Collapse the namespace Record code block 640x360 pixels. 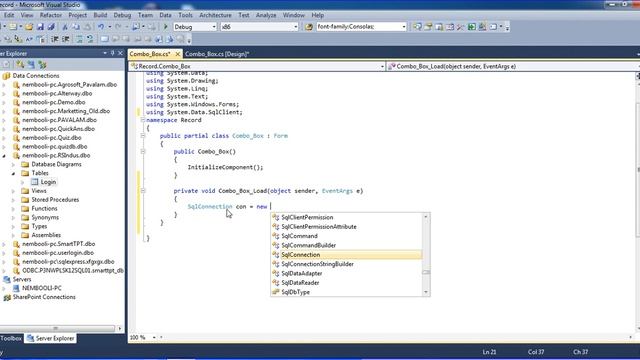pyautogui.click(x=143, y=120)
